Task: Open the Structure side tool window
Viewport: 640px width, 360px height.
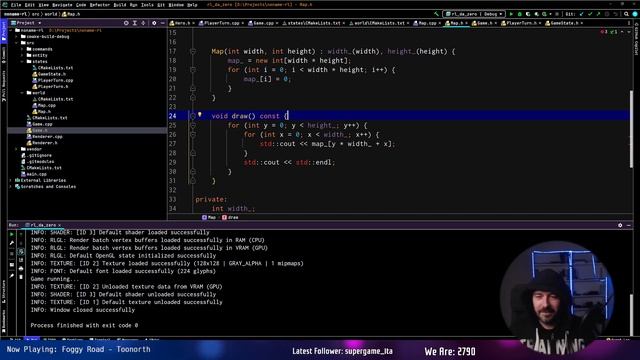Action: [x=4, y=291]
